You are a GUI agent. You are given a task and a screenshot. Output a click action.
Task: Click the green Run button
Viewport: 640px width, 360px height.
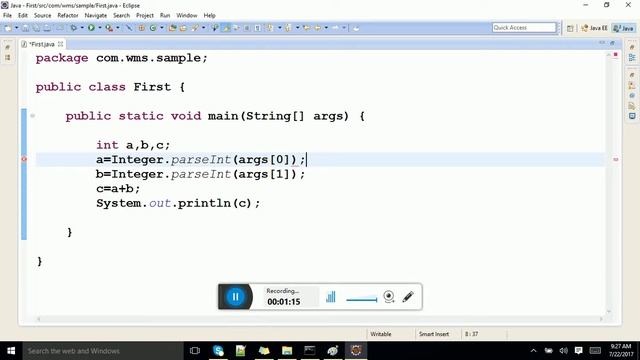91,28
